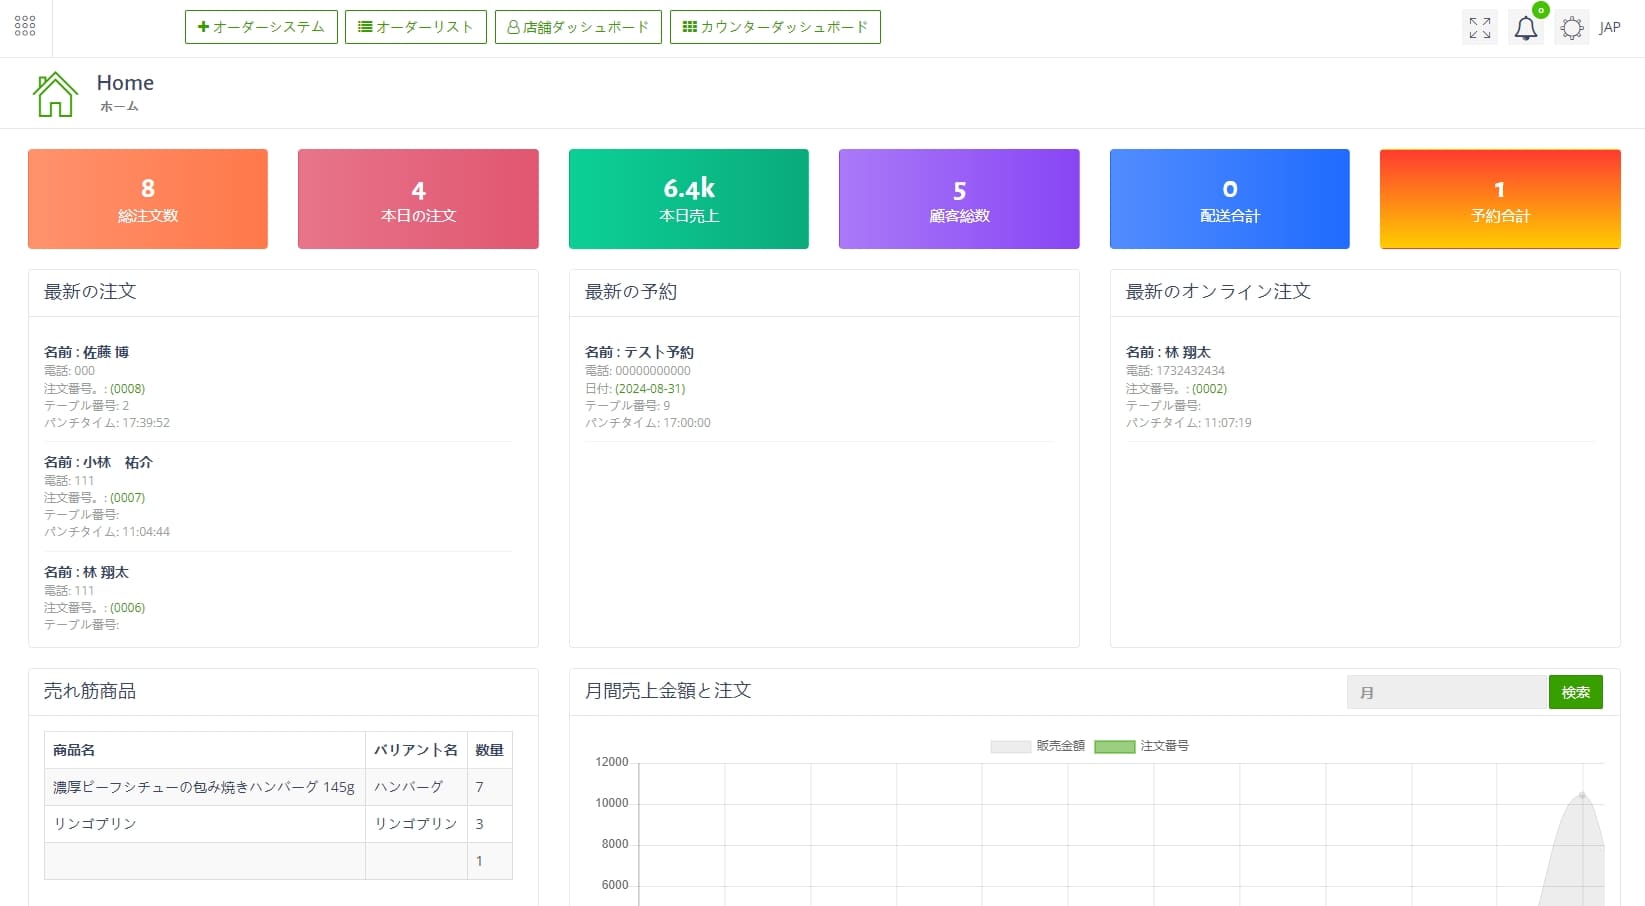This screenshot has height=906, width=1645.
Task: Open online order (0002) link
Action: 1209,389
